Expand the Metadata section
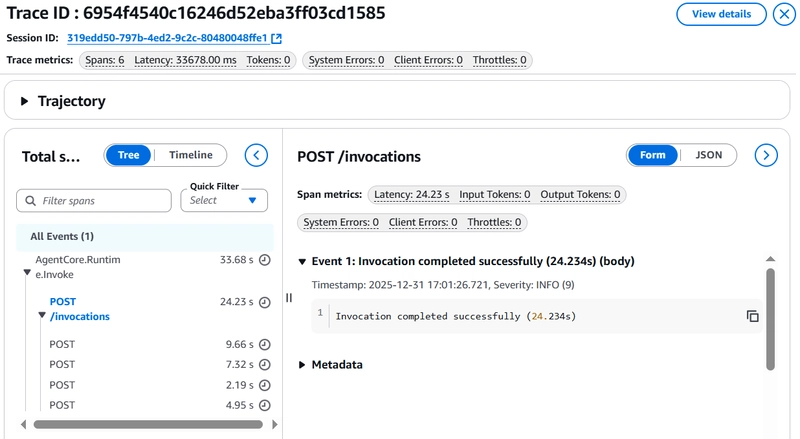800x439 pixels. 303,365
